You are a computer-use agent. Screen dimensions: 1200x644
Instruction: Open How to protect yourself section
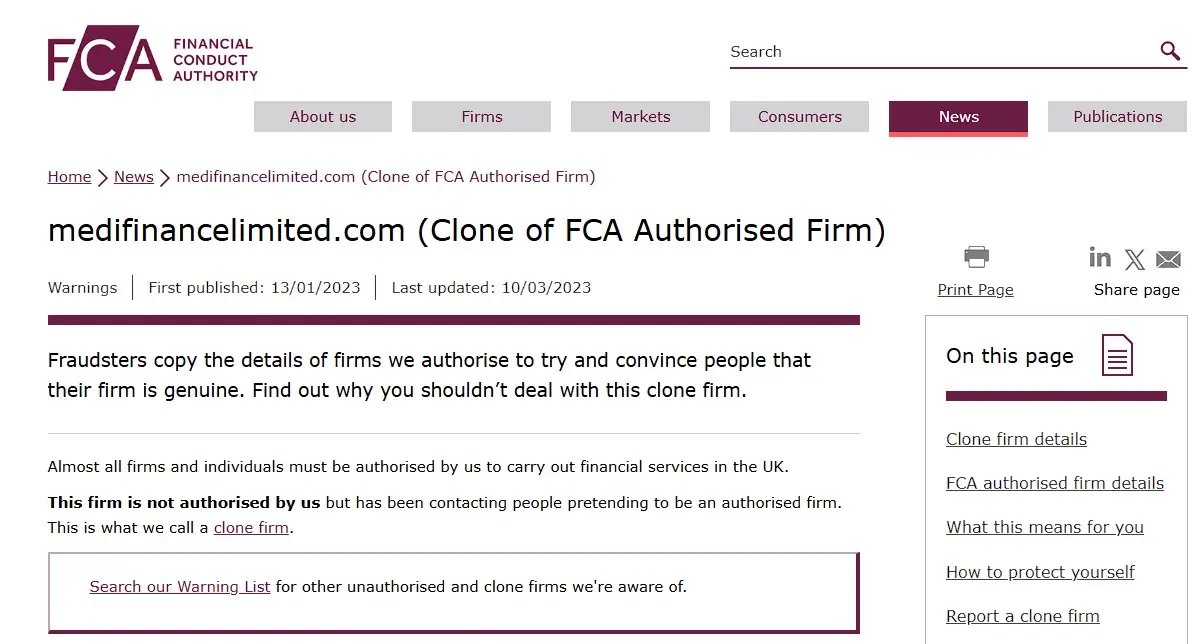(1040, 571)
